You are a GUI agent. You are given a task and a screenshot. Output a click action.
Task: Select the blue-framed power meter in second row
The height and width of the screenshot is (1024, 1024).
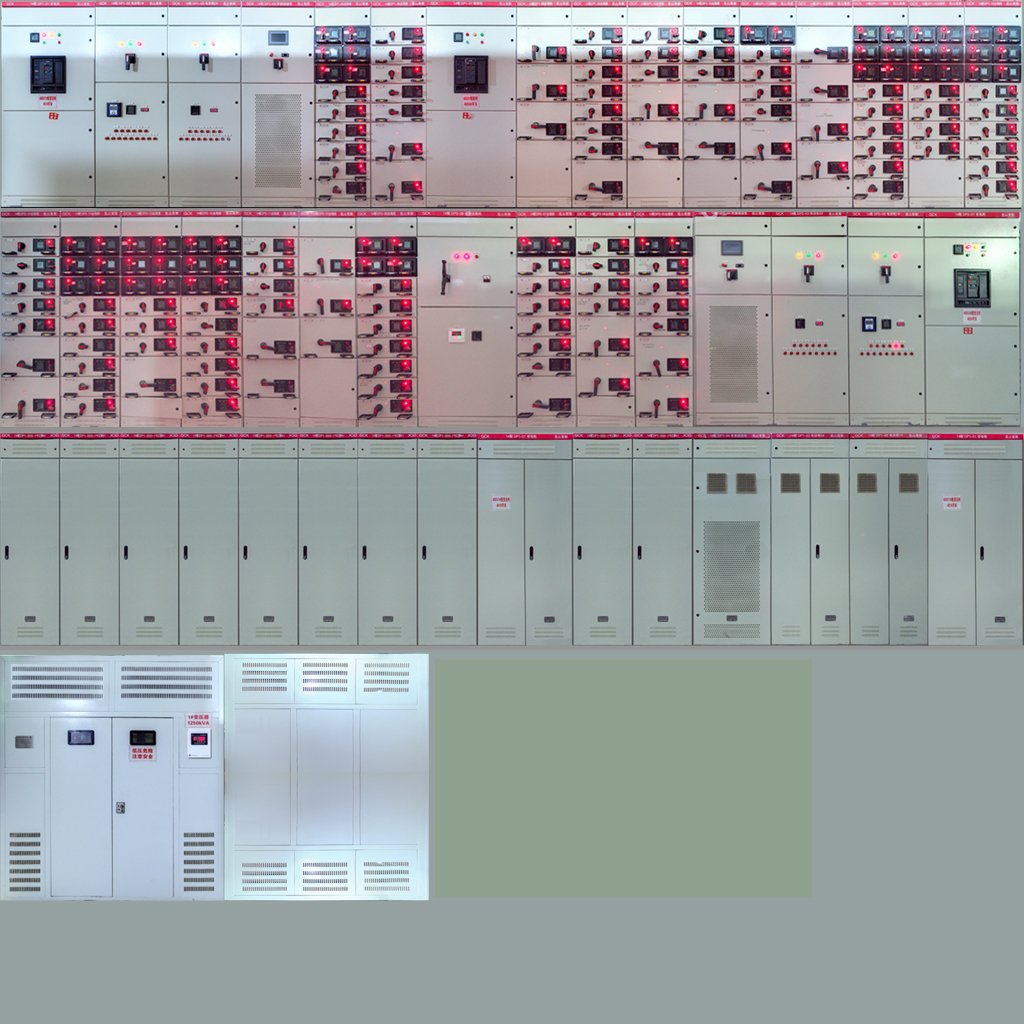pos(869,323)
